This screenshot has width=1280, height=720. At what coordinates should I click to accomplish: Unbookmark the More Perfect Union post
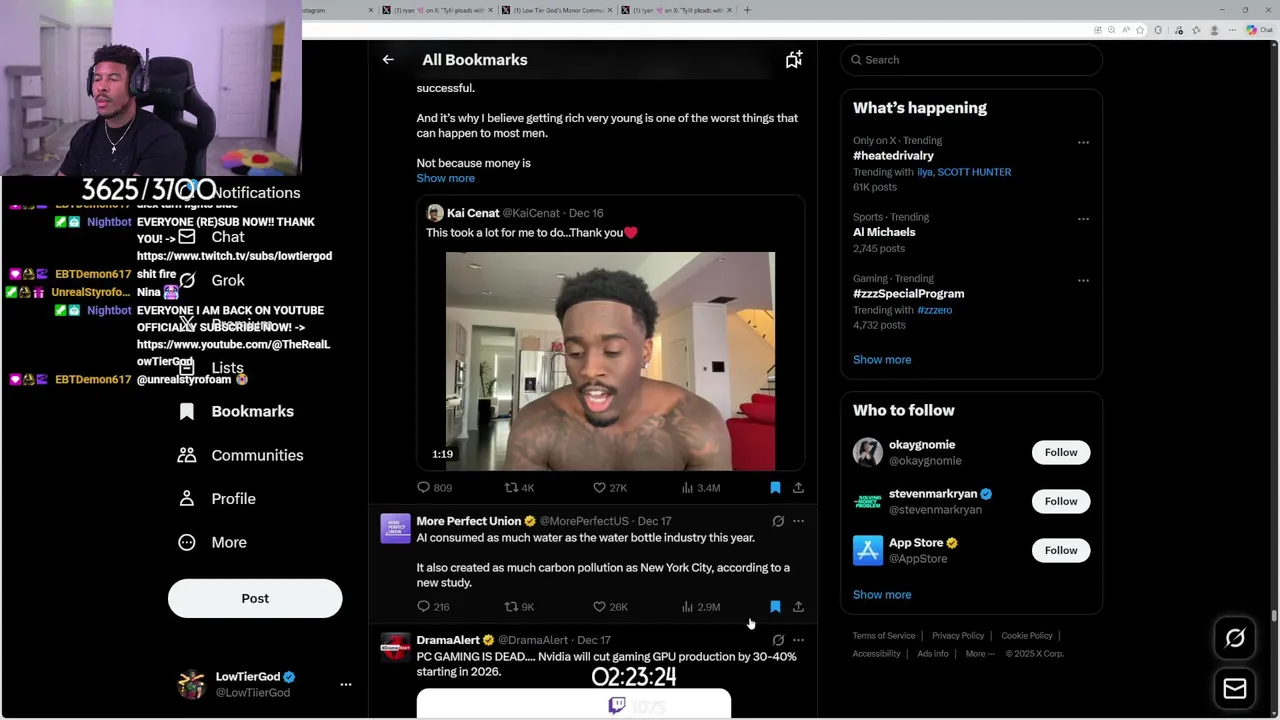[775, 607]
